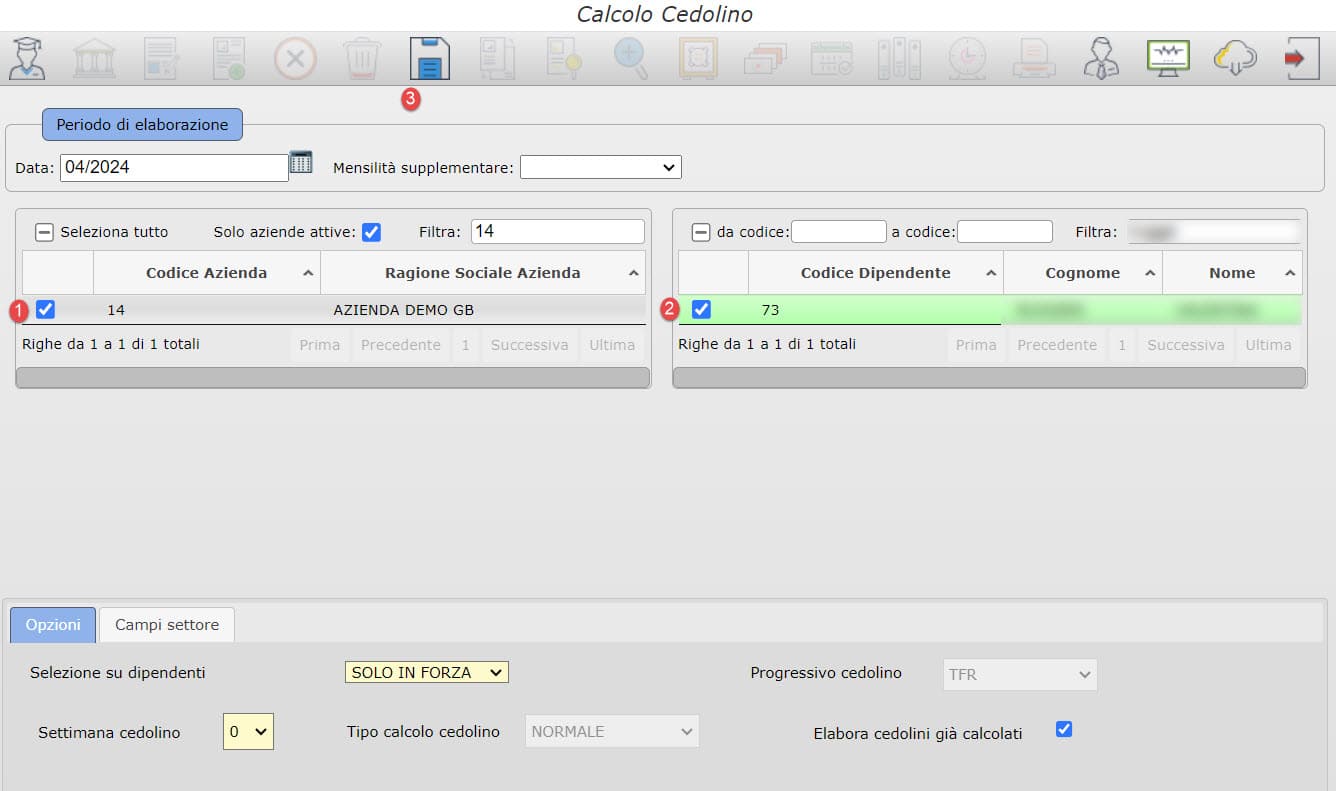Click Successiva in companies pager
Screen dimensions: 1336x791
(529, 345)
